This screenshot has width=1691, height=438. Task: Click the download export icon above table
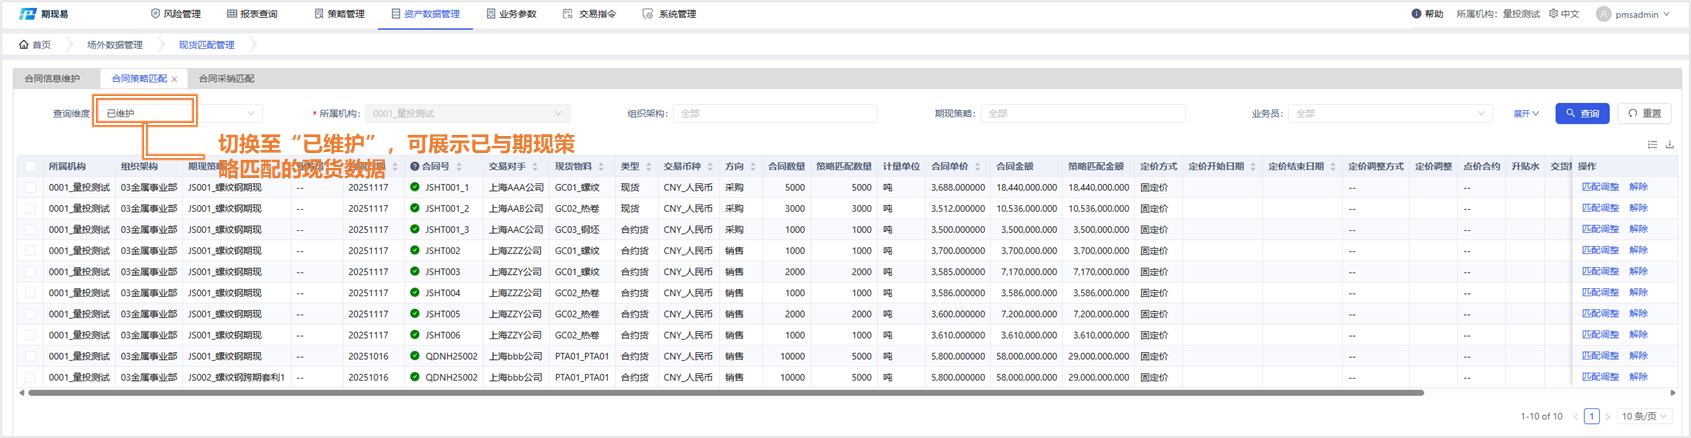pyautogui.click(x=1670, y=145)
